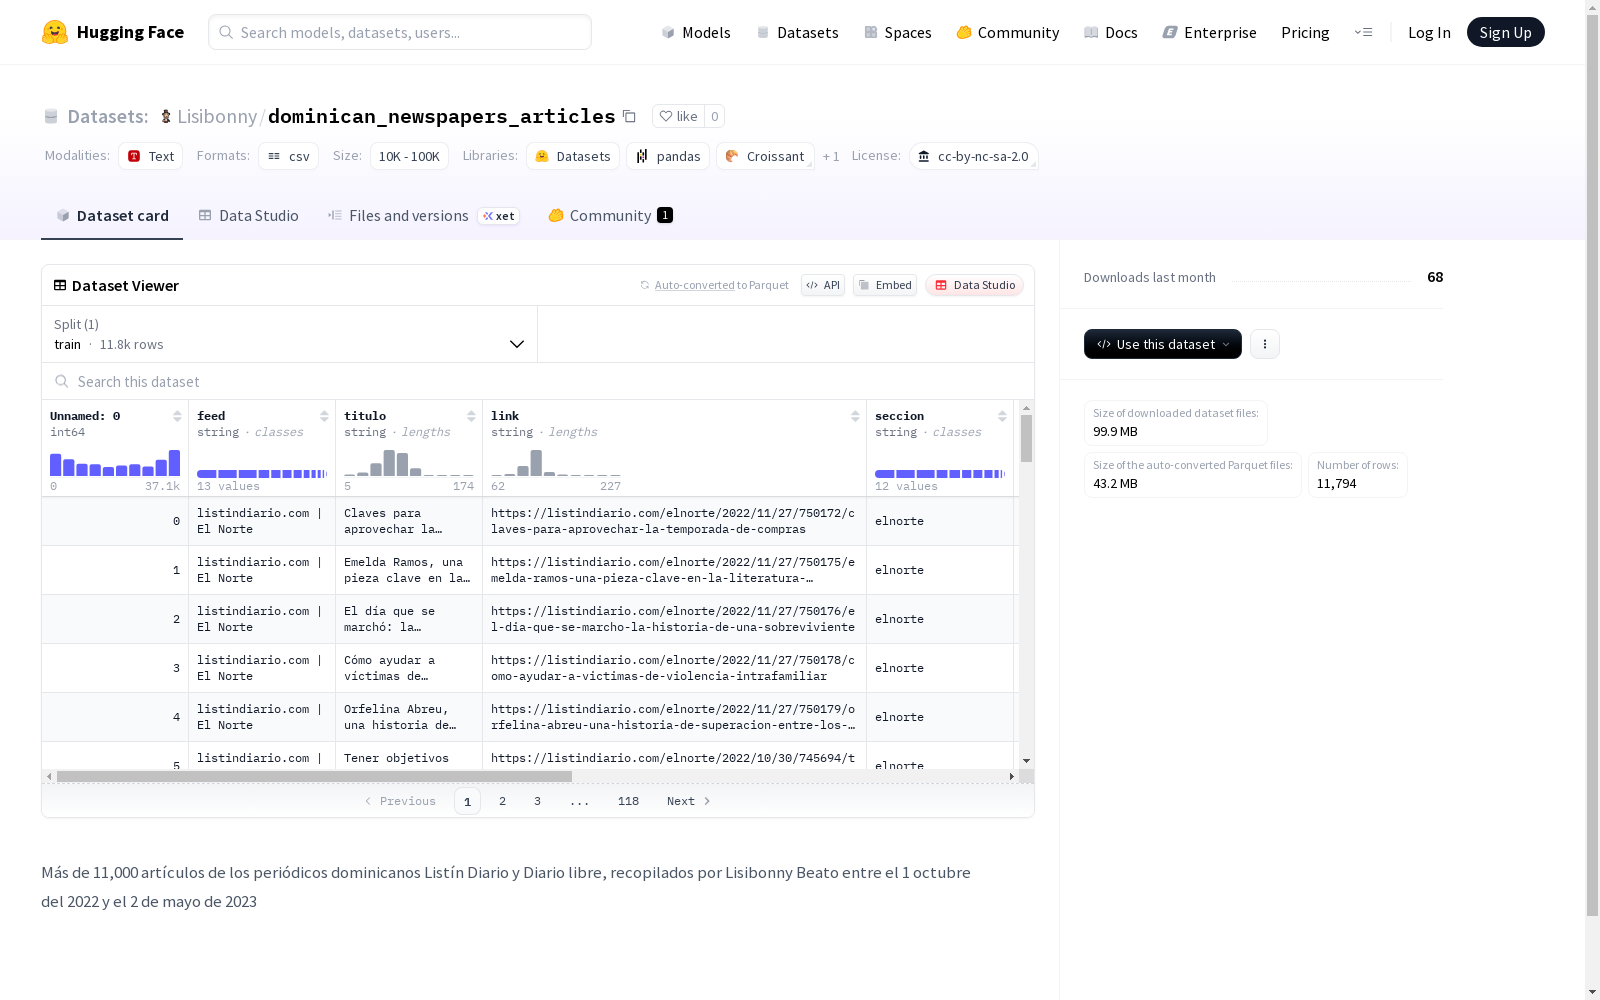Switch to the Community tab
Image resolution: width=1600 pixels, height=1000 pixels.
pos(610,215)
